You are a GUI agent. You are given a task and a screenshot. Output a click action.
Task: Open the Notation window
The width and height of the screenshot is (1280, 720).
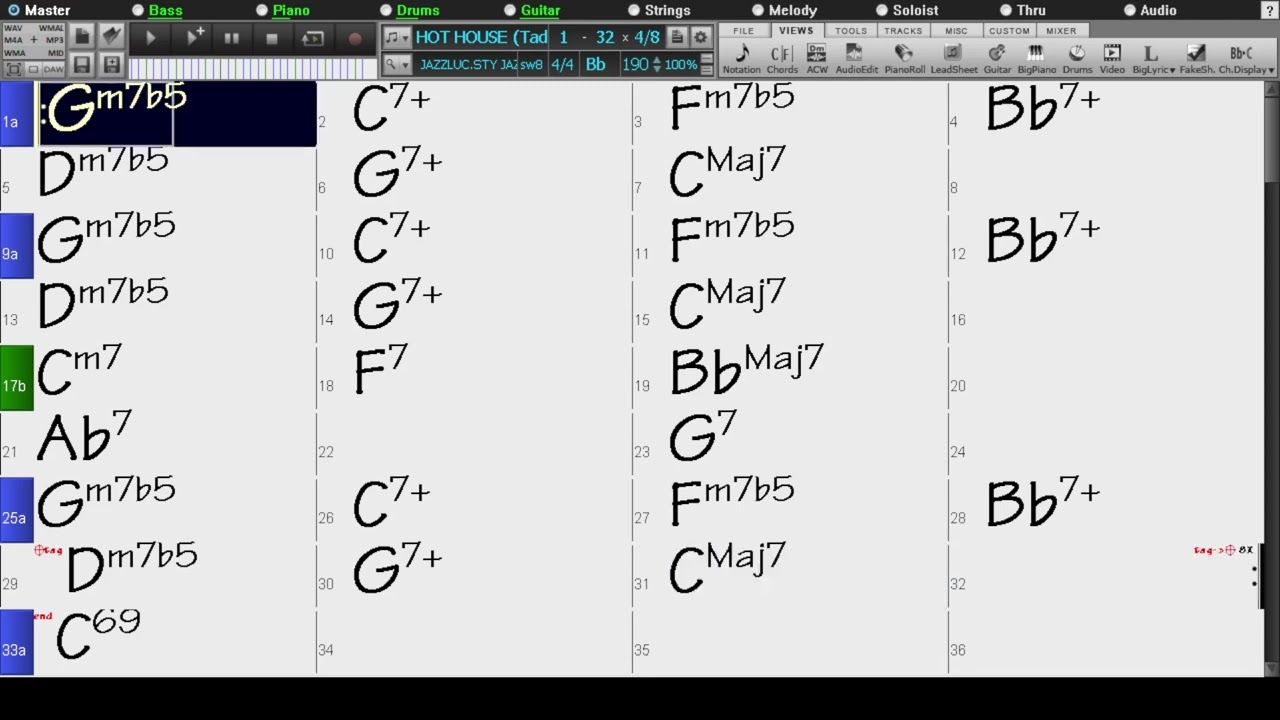[741, 58]
